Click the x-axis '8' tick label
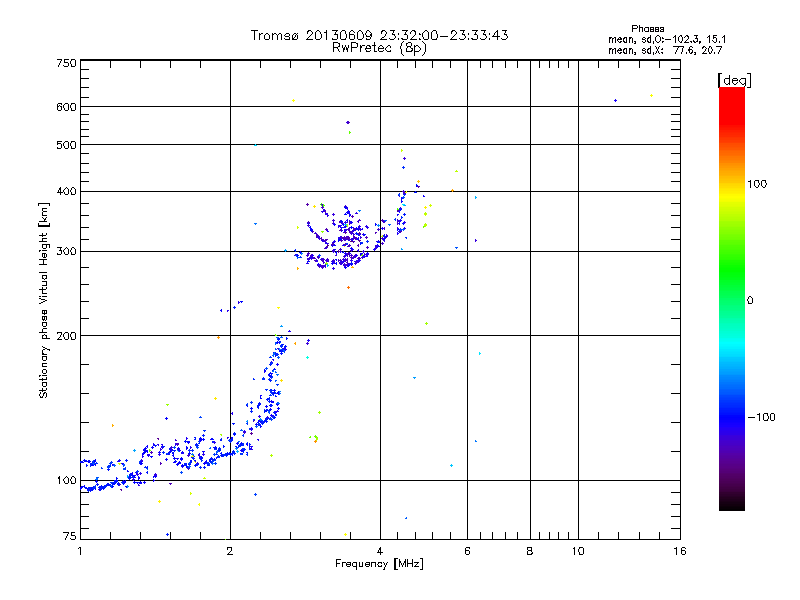This screenshot has width=800, height=600. click(530, 551)
